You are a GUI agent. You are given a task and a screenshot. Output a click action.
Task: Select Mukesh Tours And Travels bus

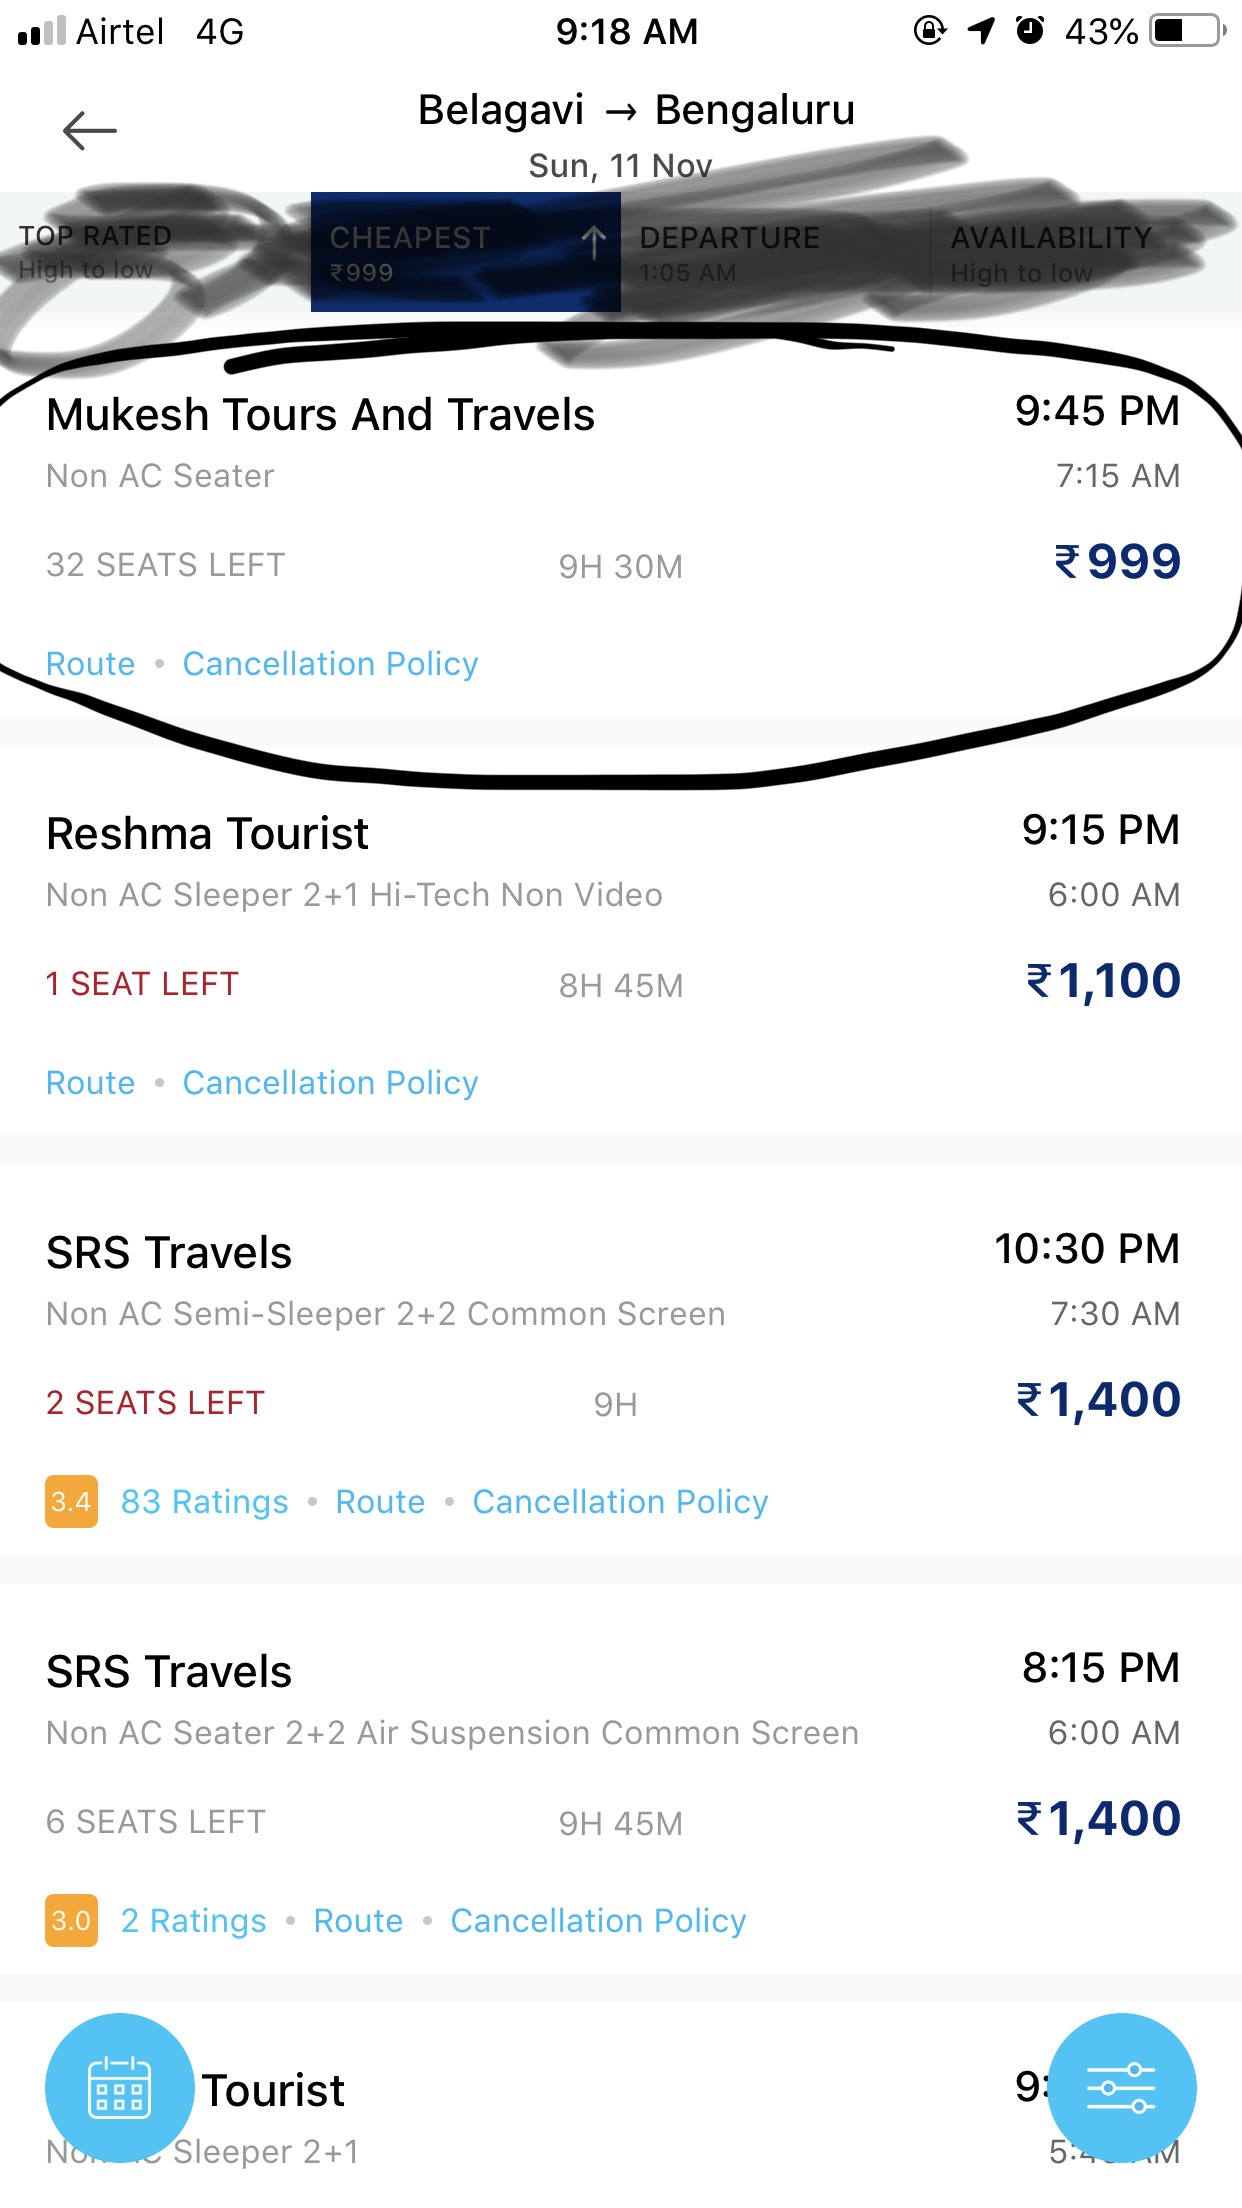click(320, 415)
